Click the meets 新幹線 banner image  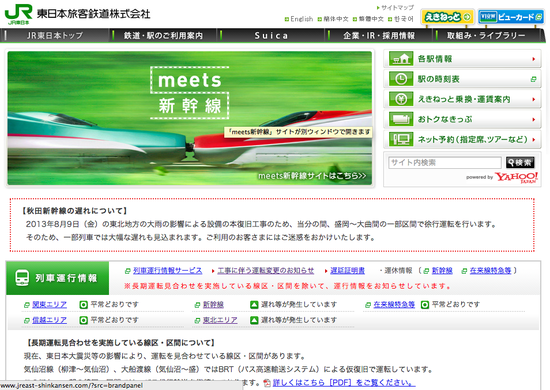pos(190,118)
